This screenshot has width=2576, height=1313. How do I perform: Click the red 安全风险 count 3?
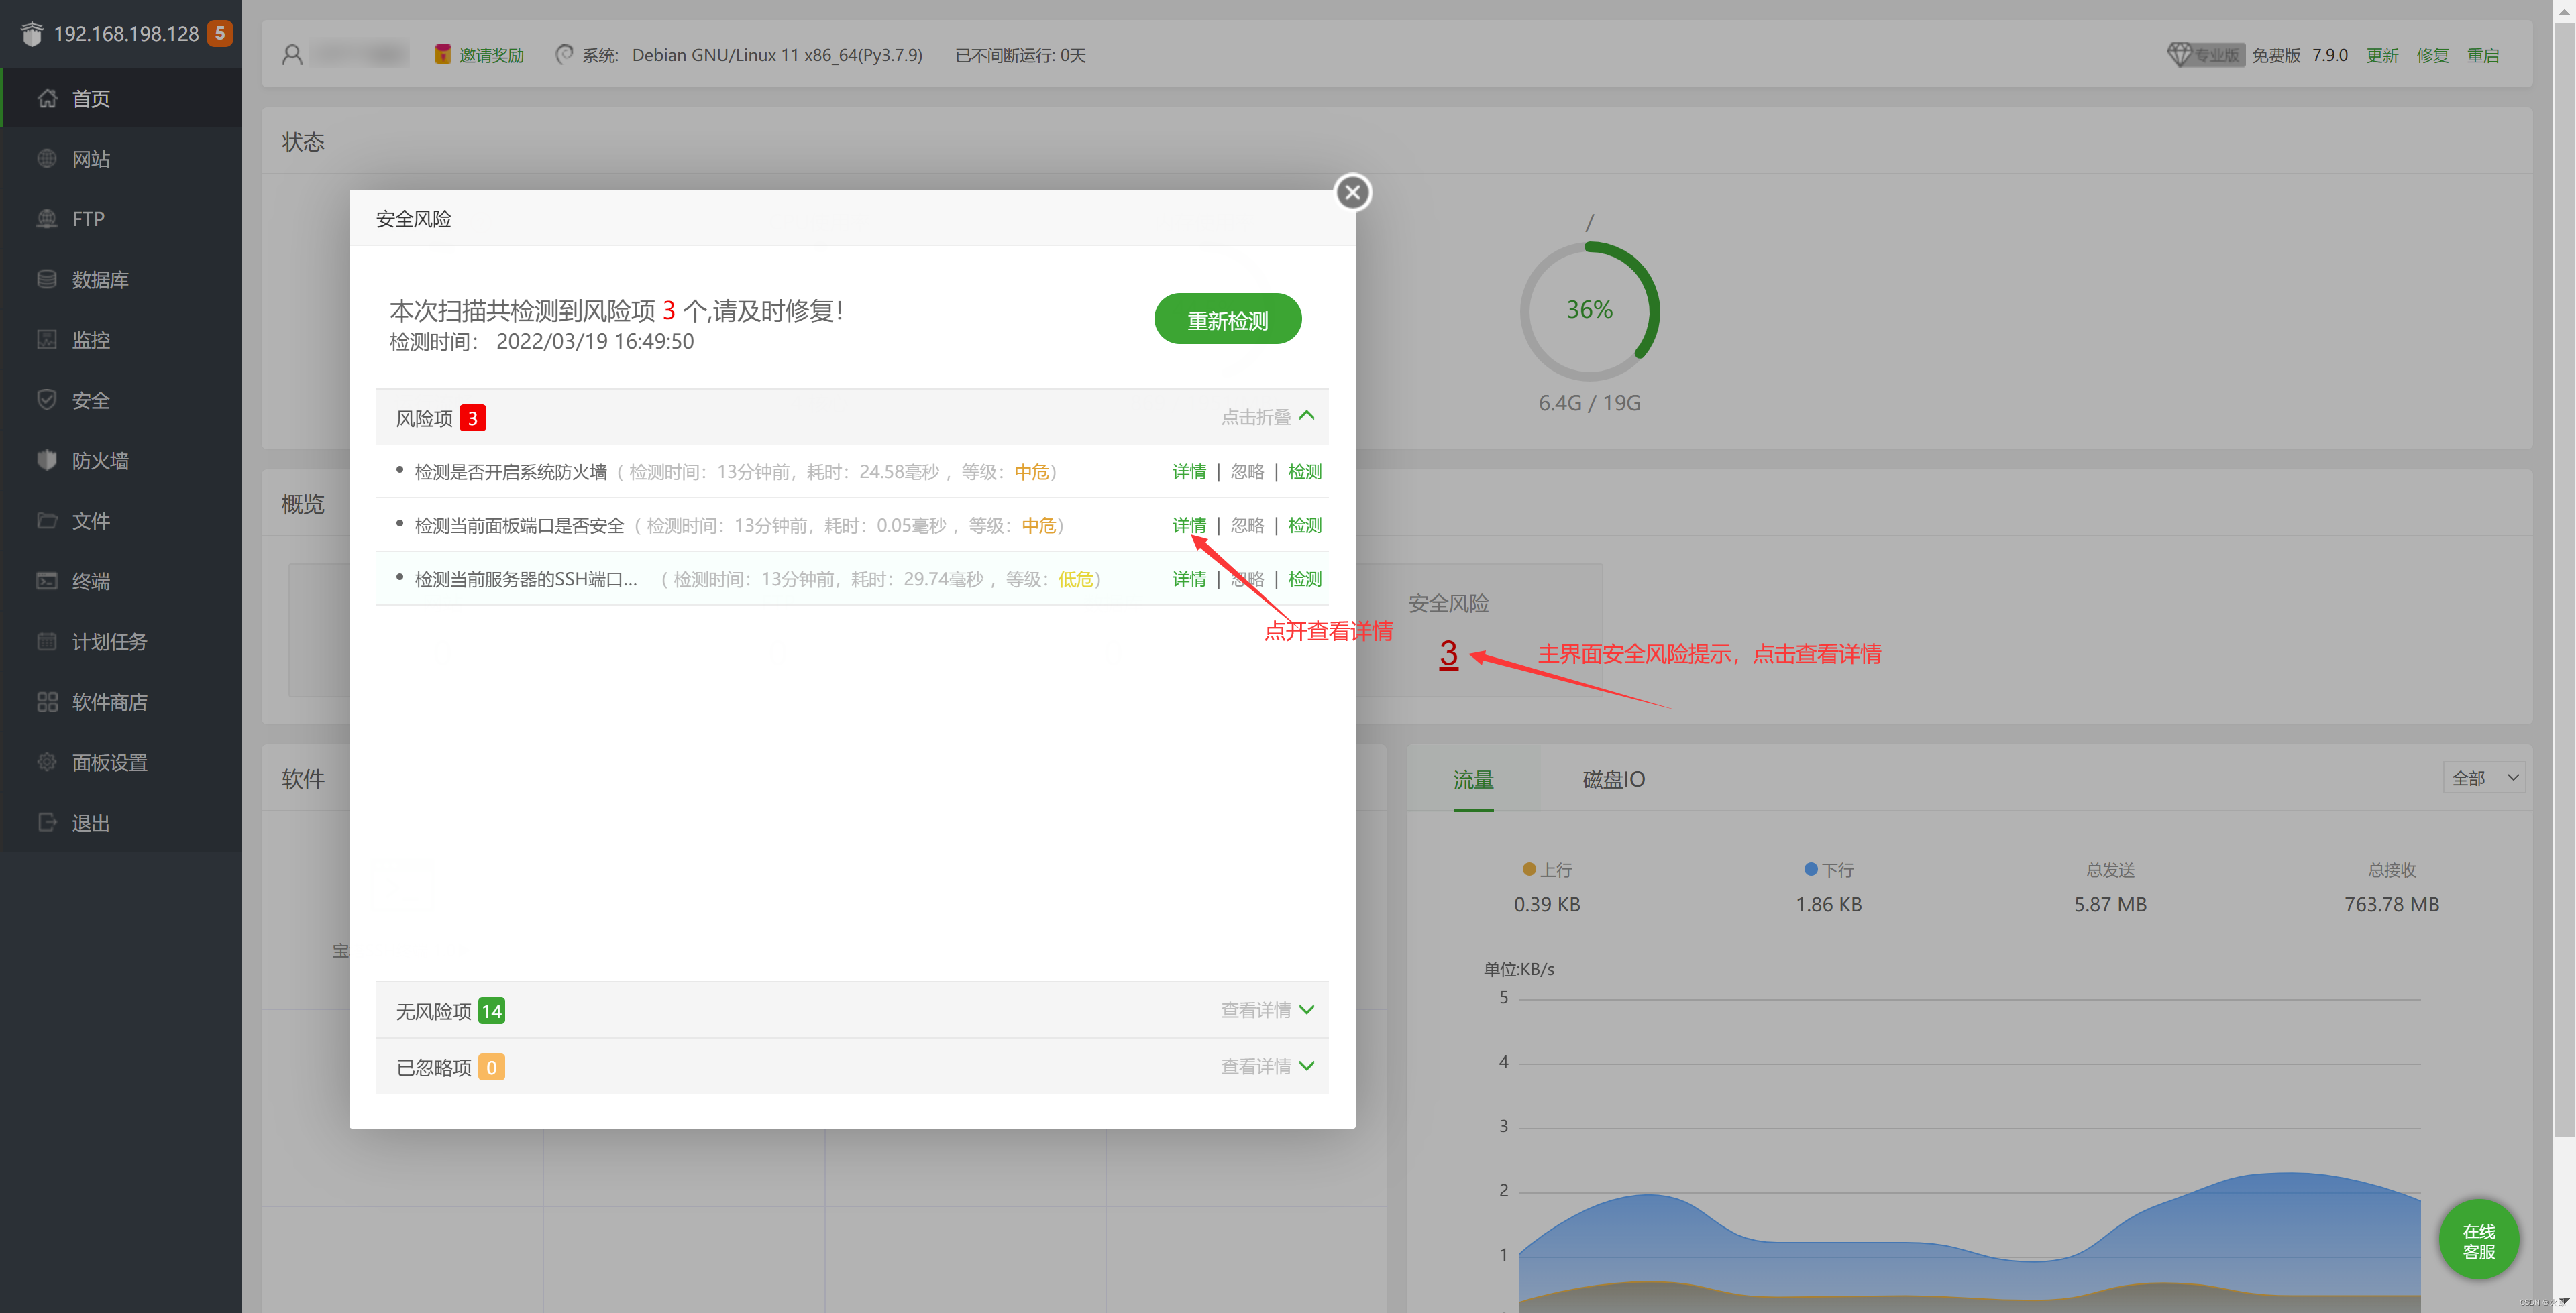(x=1448, y=654)
